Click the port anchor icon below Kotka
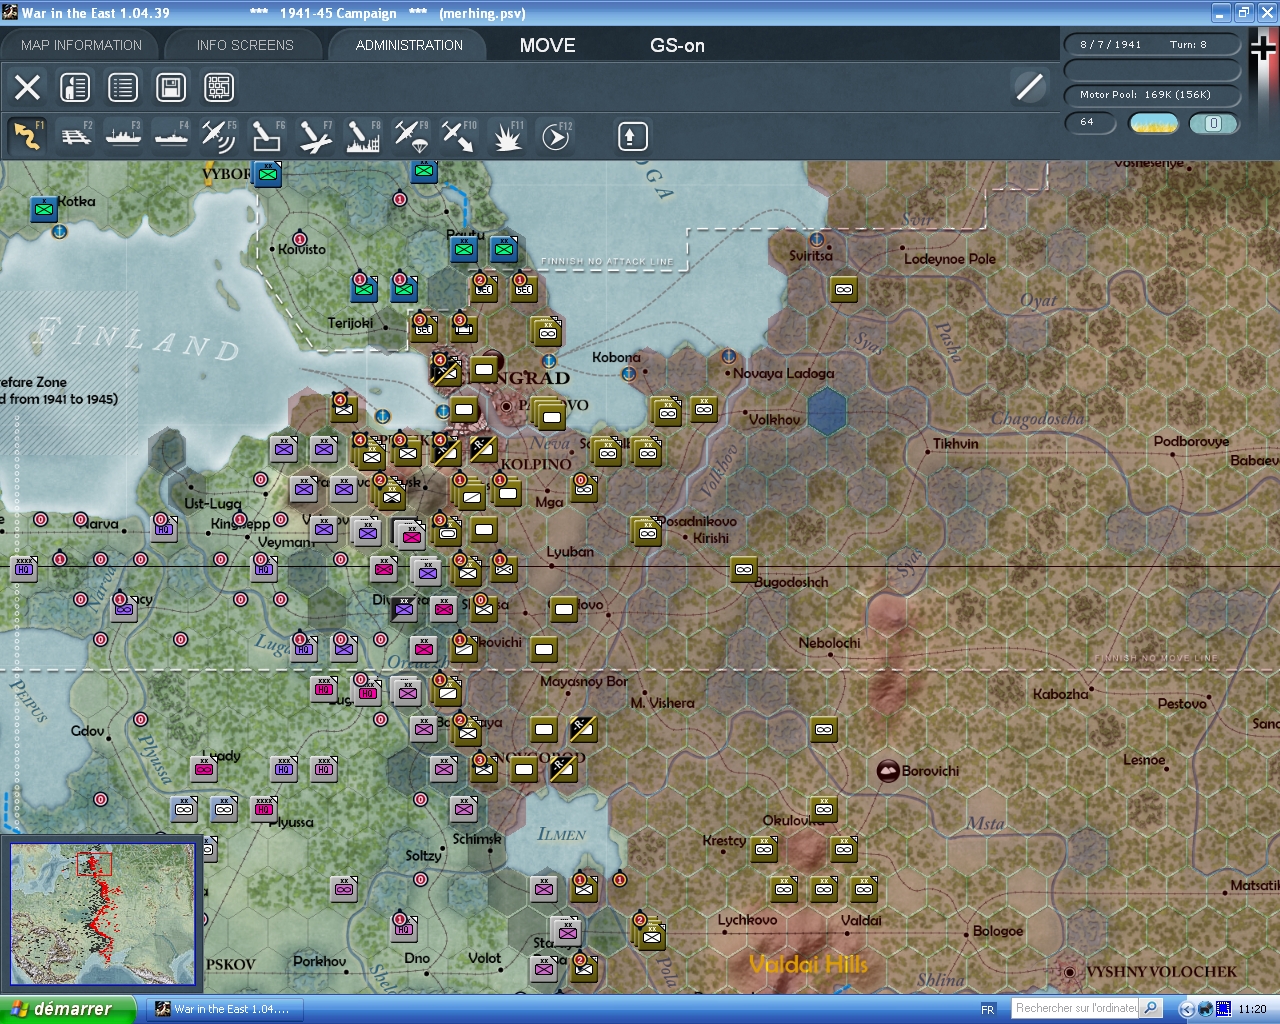1280x1024 pixels. [60, 232]
